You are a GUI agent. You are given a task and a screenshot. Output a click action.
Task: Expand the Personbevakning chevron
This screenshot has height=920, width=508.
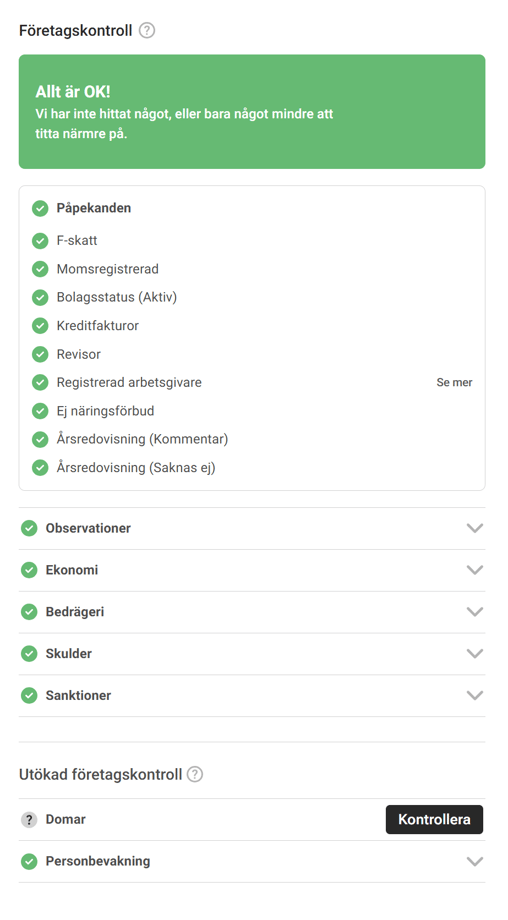[475, 861]
